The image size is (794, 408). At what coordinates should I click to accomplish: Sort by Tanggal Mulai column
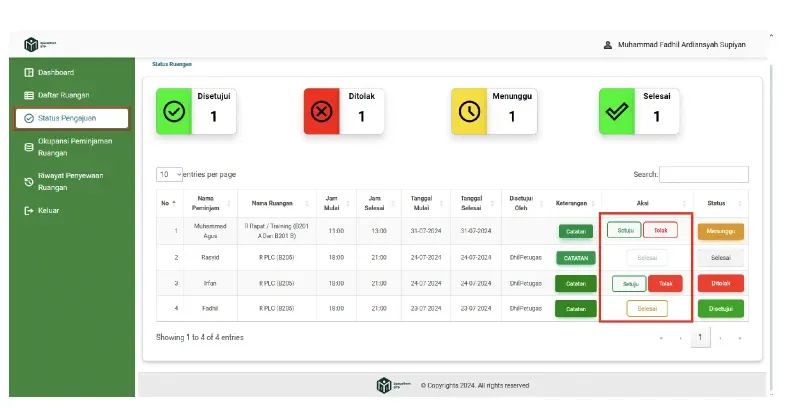tap(426, 203)
